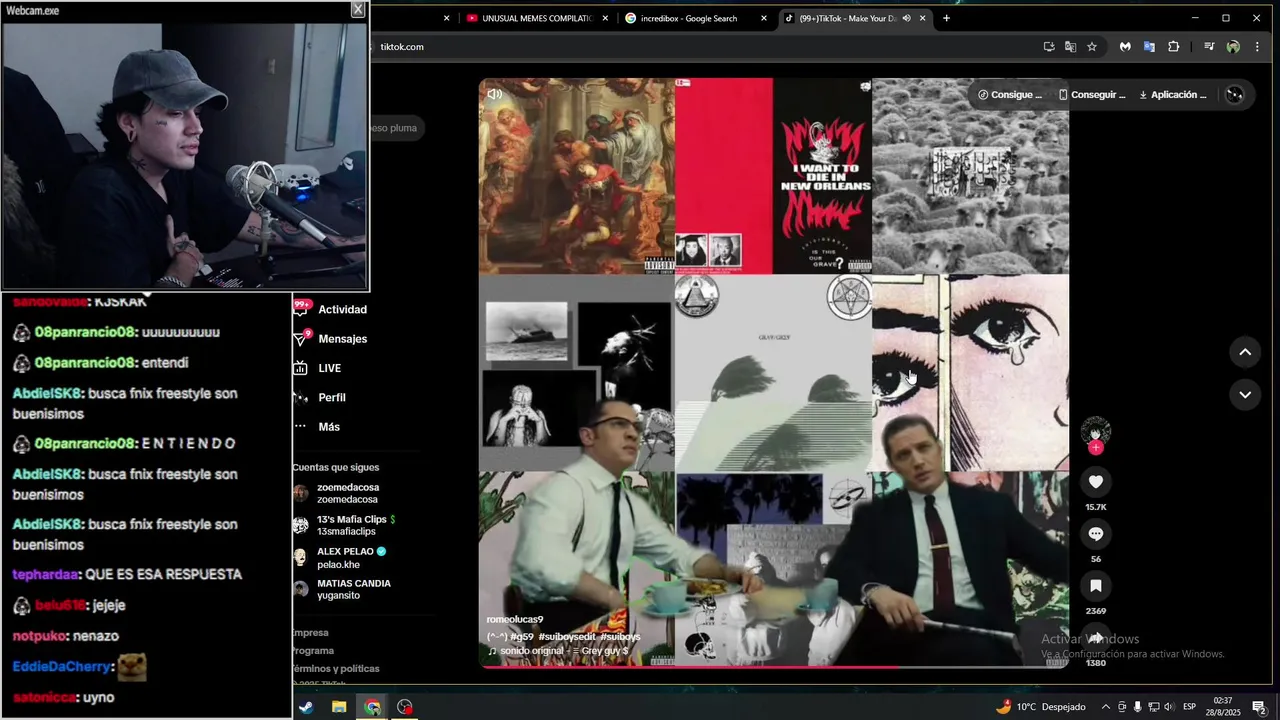Open the creator avatar beside the video
Image resolution: width=1280 pixels, height=720 pixels.
coord(1096,431)
